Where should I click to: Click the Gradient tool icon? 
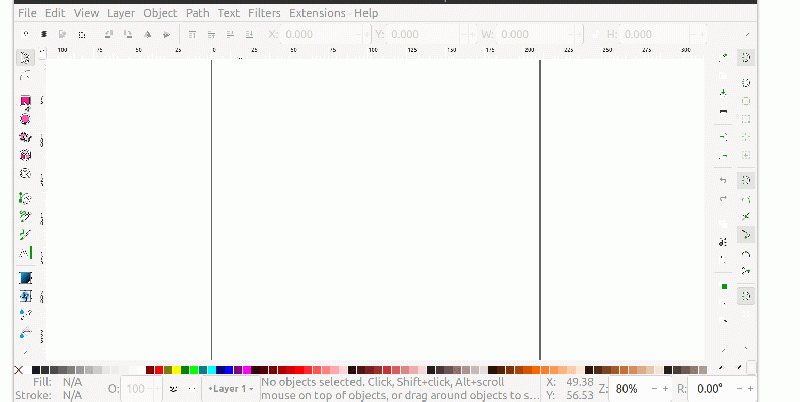pos(25,278)
